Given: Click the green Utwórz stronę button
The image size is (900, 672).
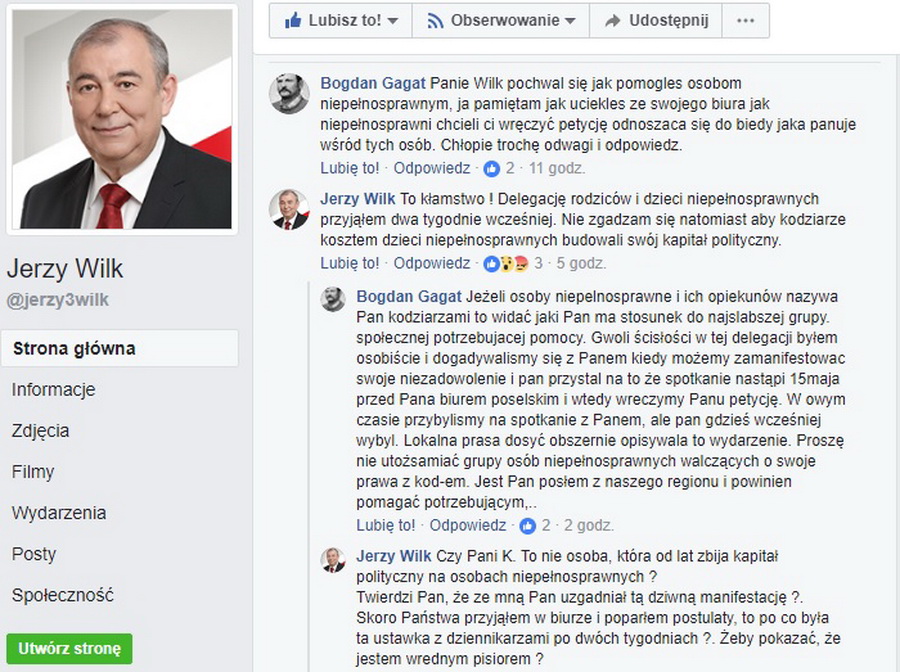Looking at the screenshot, I should click(69, 648).
